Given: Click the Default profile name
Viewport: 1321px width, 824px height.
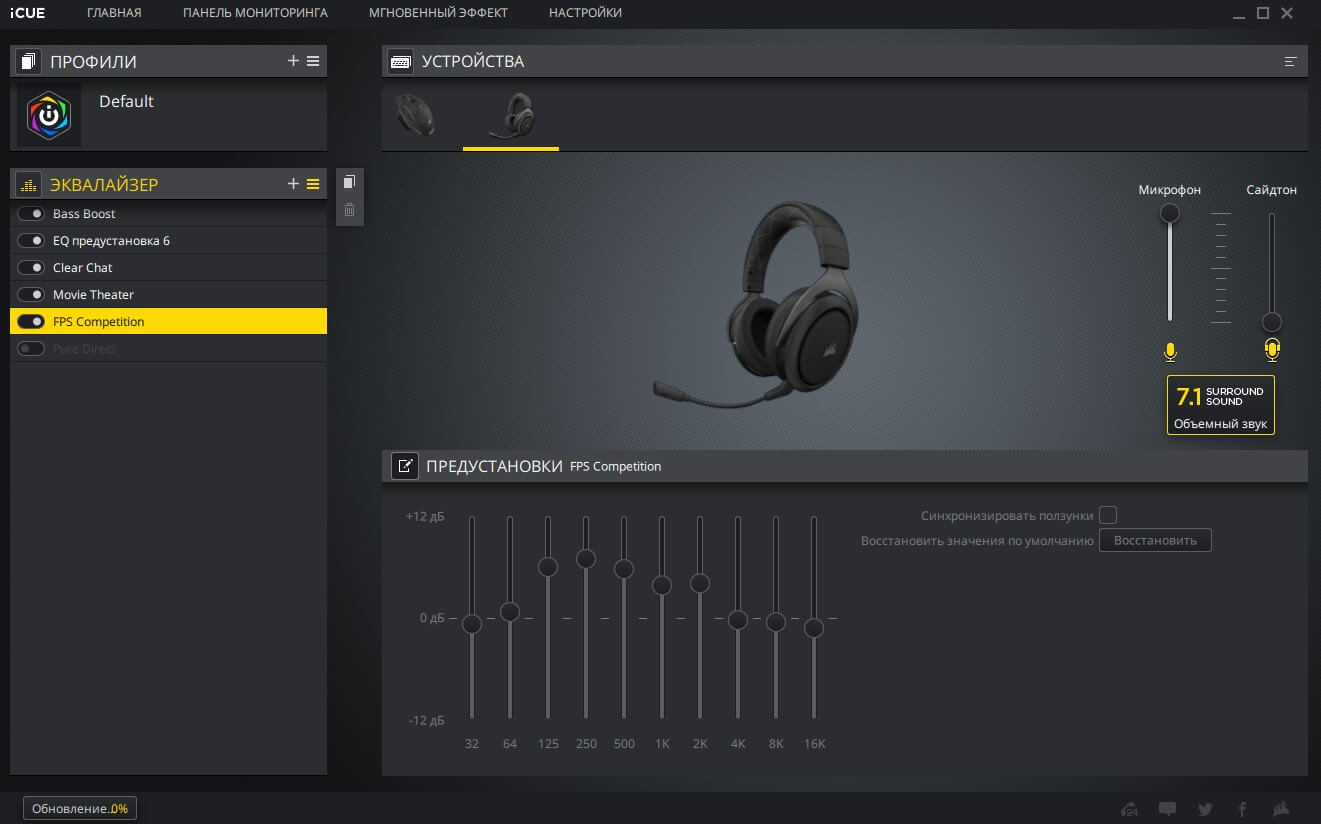Looking at the screenshot, I should coord(126,101).
